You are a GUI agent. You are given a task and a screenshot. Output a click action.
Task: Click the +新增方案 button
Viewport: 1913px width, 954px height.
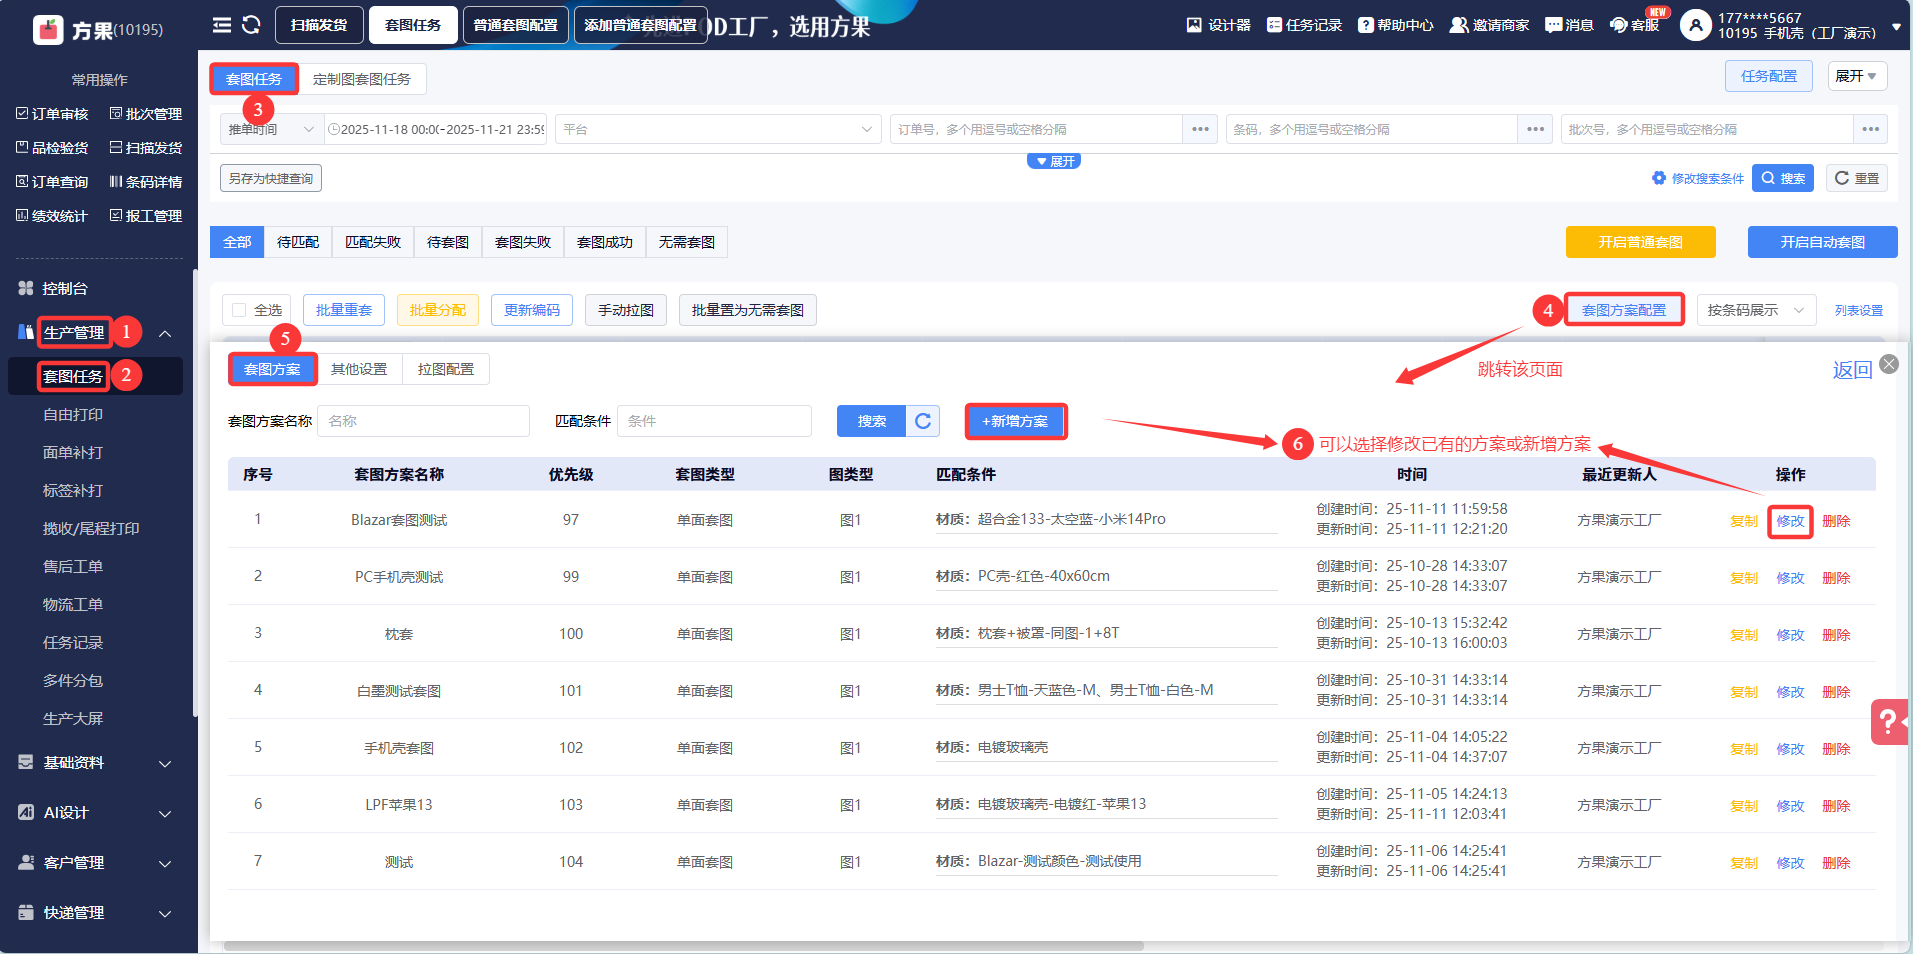[1015, 421]
